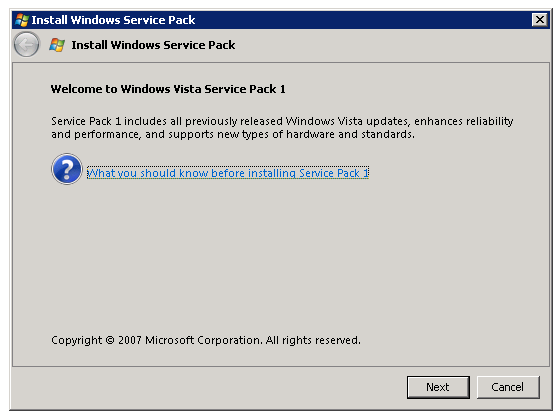The height and width of the screenshot is (419, 560).
Task: Click the title bar text 'Install Windows Service Pack'
Action: pos(113,20)
